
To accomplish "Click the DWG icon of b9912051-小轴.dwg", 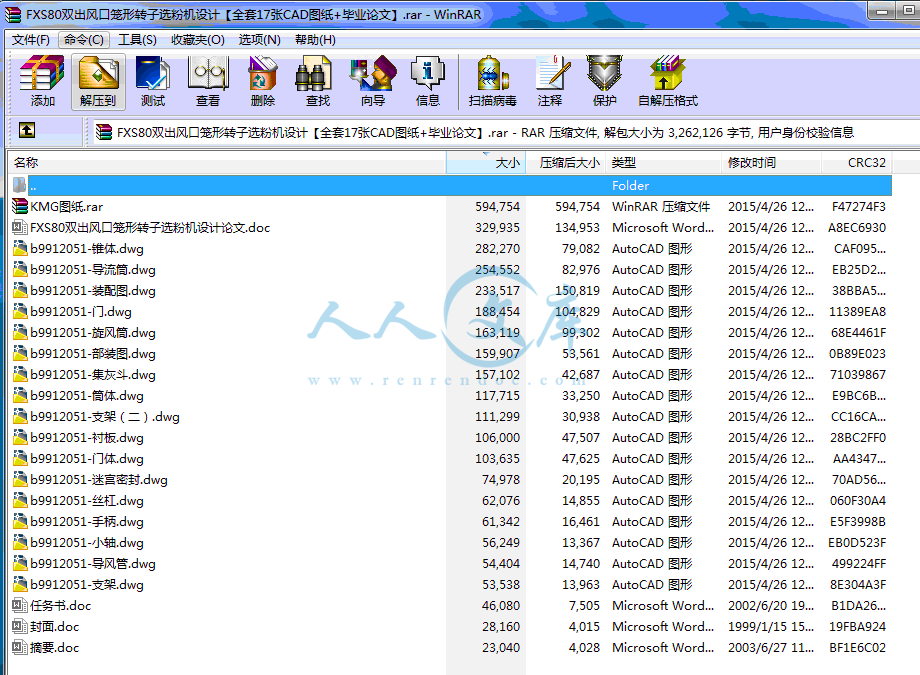I will (20, 542).
